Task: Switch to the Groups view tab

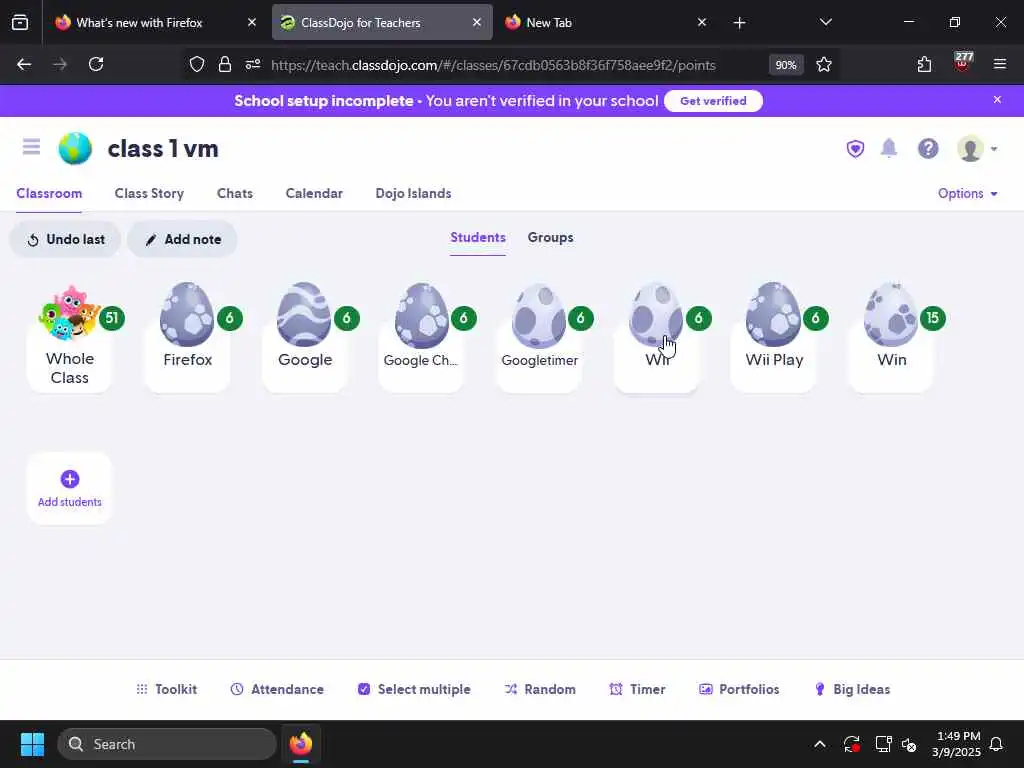Action: click(550, 238)
